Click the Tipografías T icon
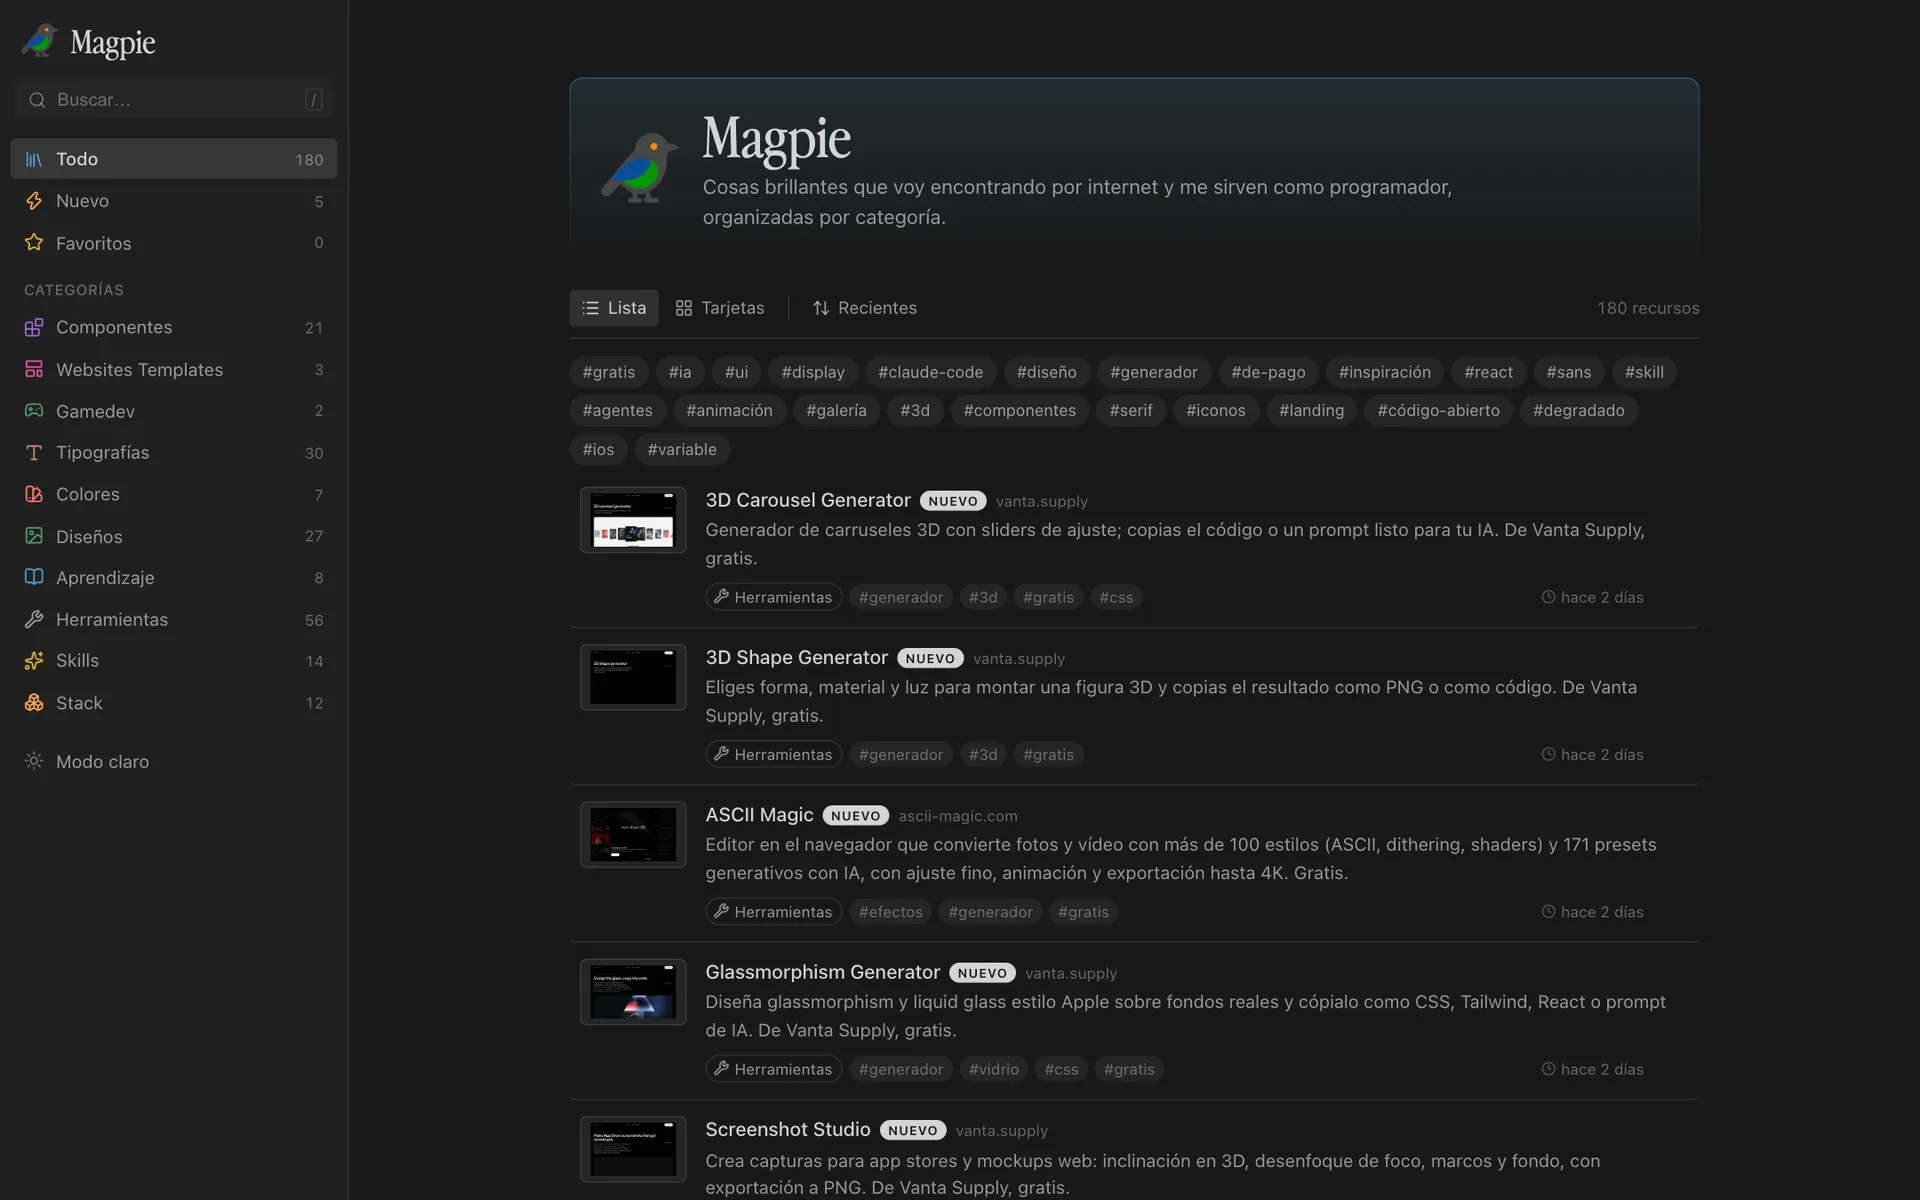The height and width of the screenshot is (1200, 1920). tap(34, 452)
